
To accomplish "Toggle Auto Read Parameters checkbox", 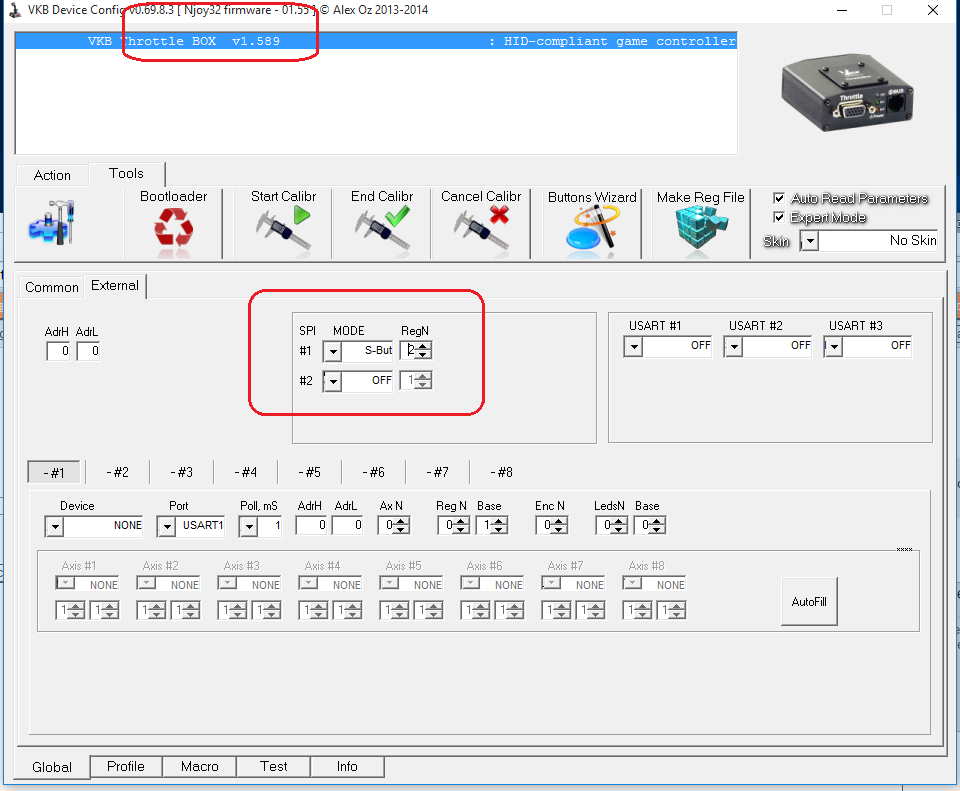I will (779, 198).
